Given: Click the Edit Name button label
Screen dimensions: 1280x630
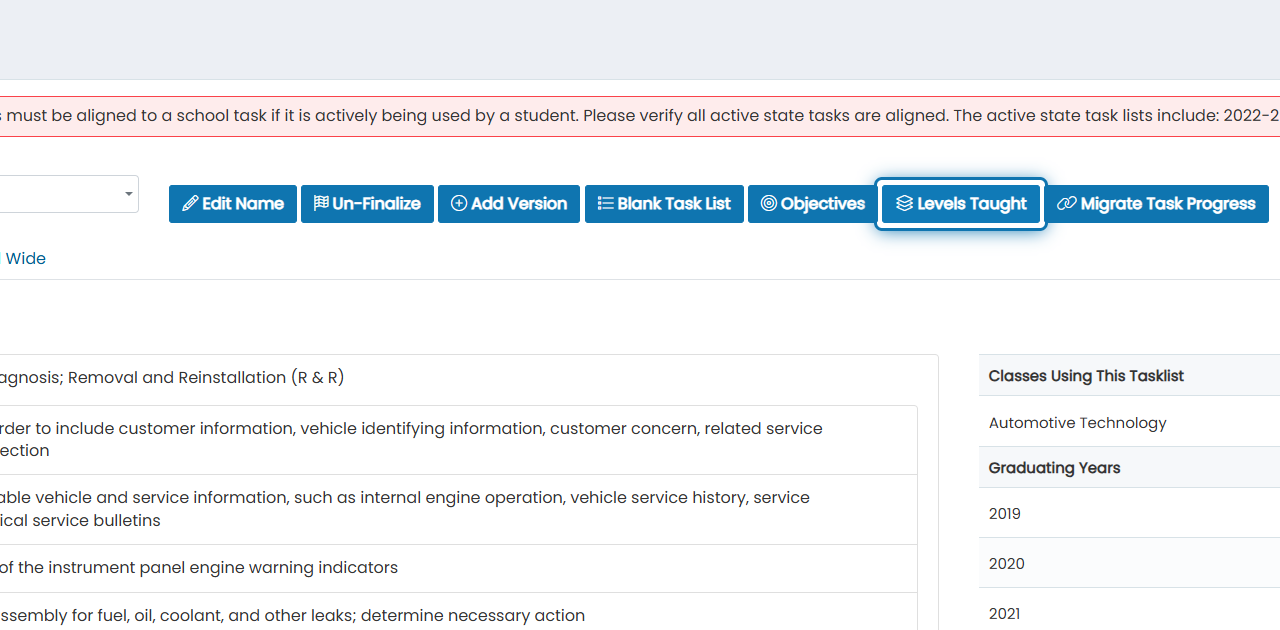Looking at the screenshot, I should 243,204.
